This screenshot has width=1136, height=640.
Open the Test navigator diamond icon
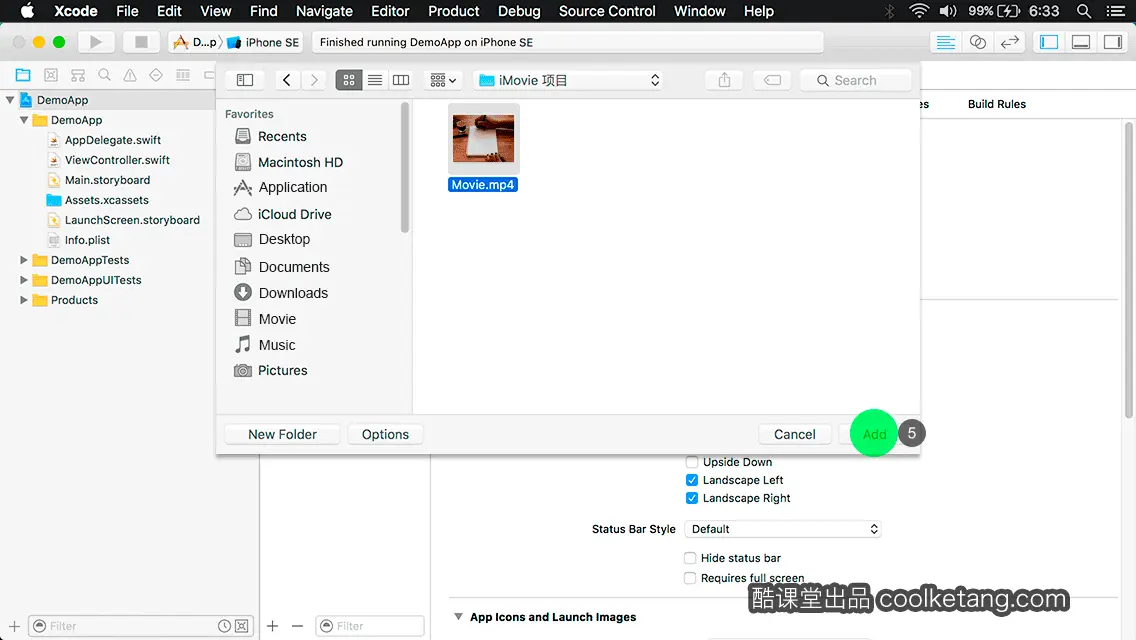click(x=156, y=75)
